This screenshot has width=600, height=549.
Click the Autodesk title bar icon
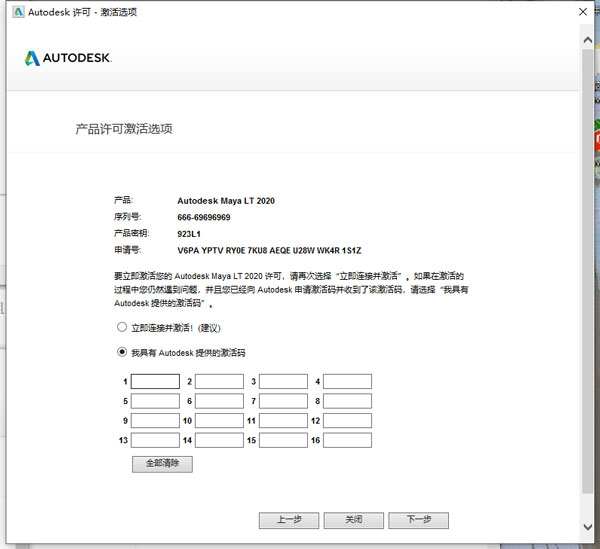pos(18,12)
